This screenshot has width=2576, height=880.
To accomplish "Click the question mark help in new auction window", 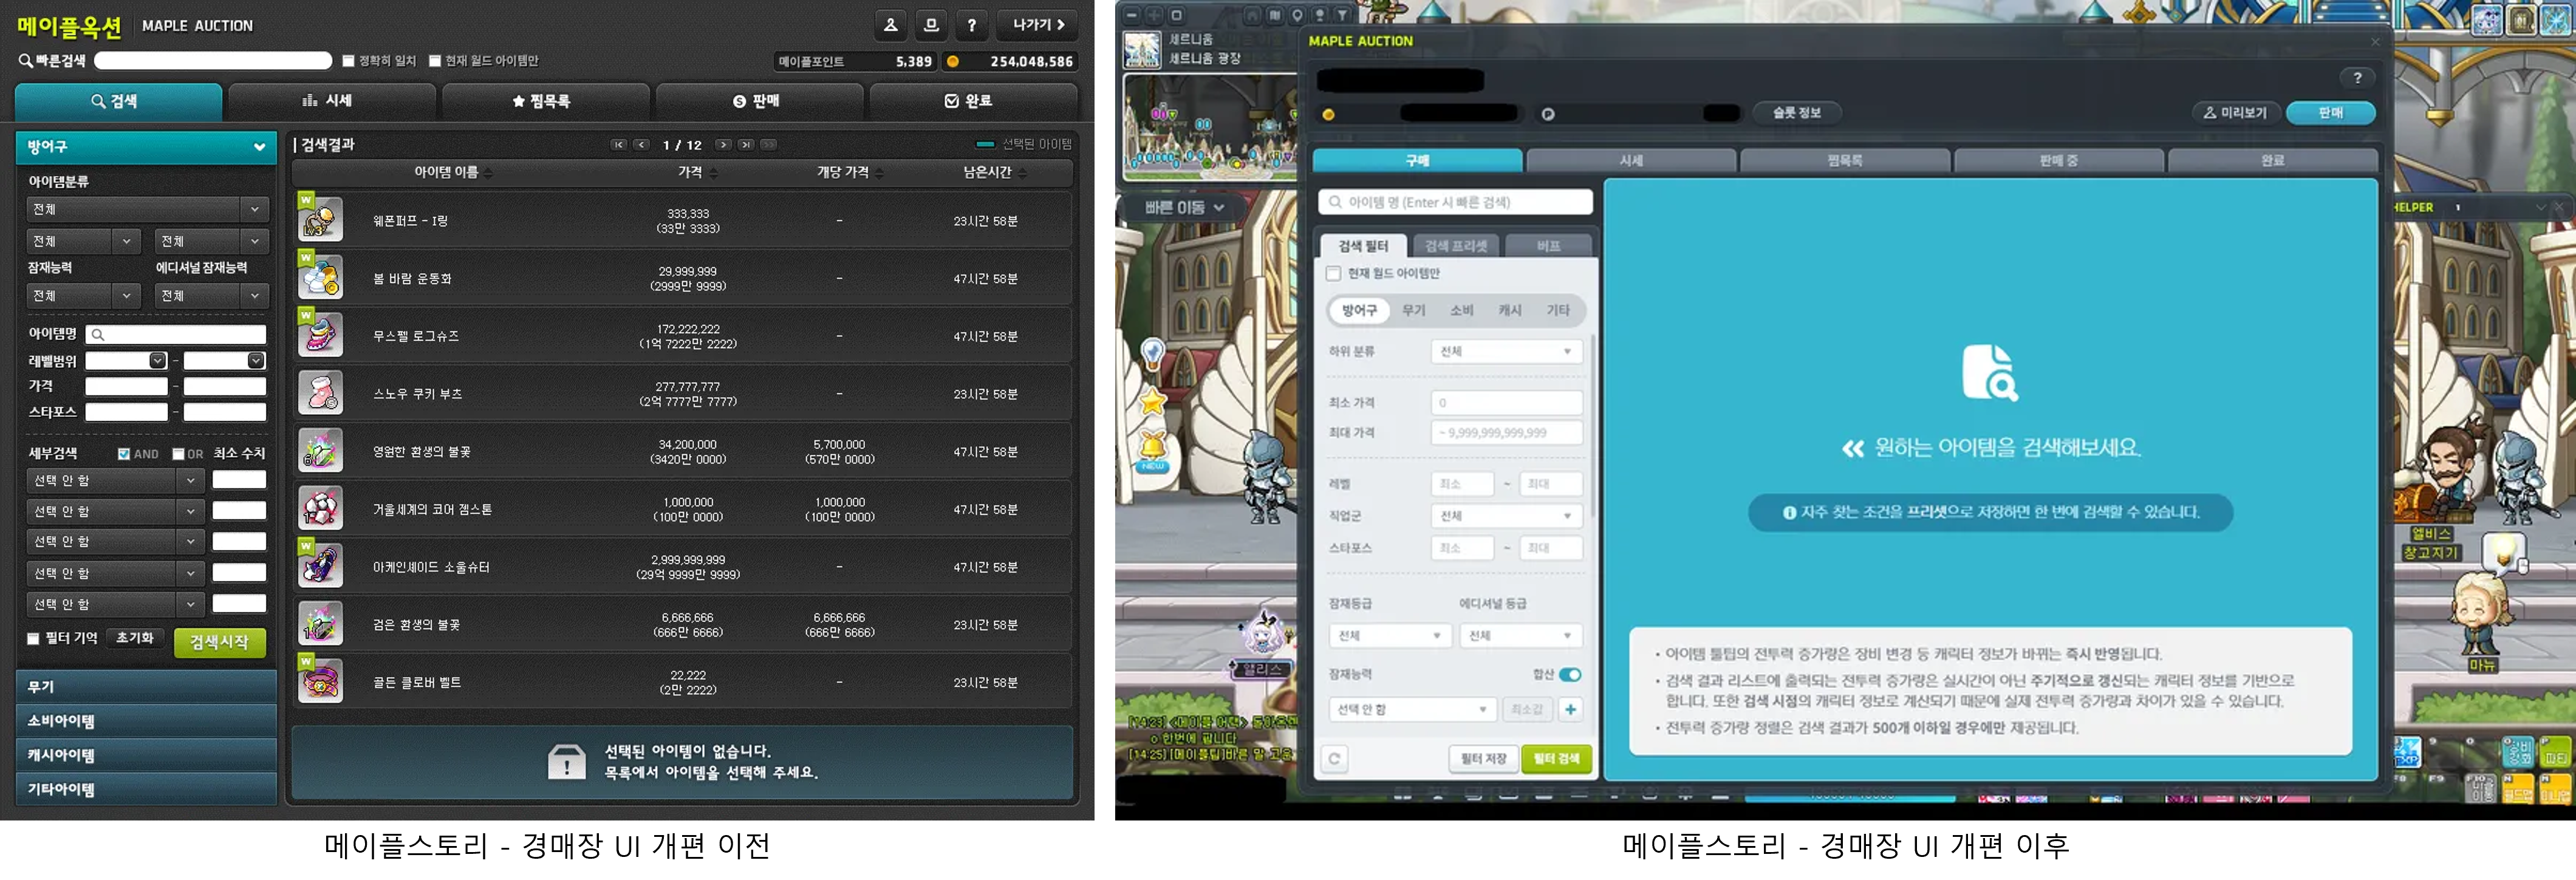I will [2357, 78].
